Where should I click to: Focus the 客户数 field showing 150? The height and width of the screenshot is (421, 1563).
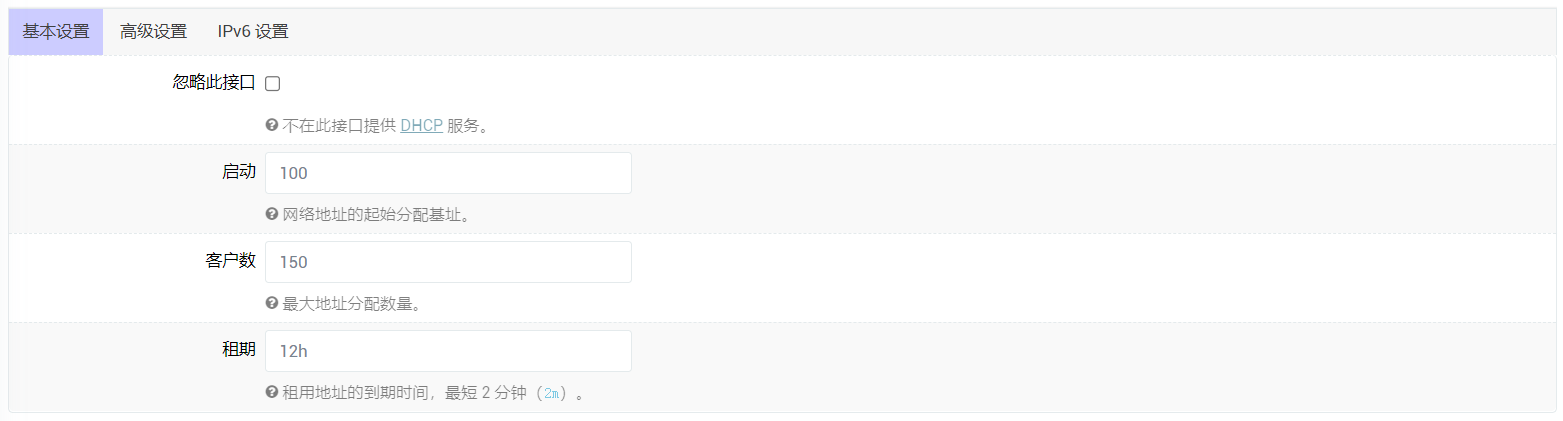coord(448,262)
